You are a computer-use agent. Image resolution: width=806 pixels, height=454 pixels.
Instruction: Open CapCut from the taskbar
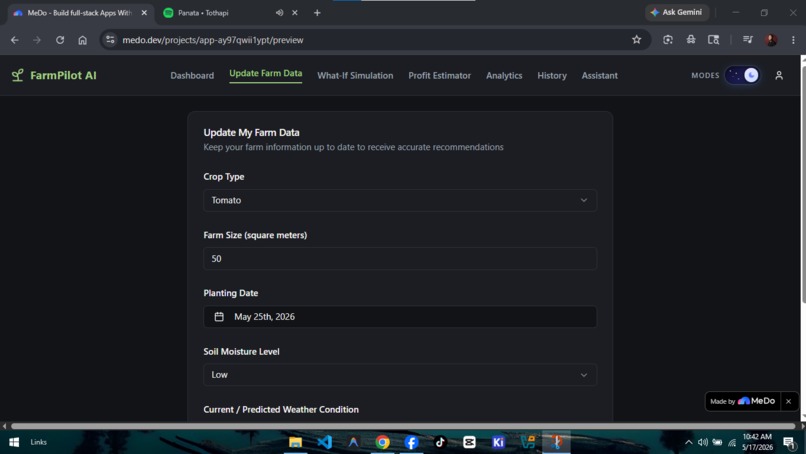pyautogui.click(x=469, y=442)
